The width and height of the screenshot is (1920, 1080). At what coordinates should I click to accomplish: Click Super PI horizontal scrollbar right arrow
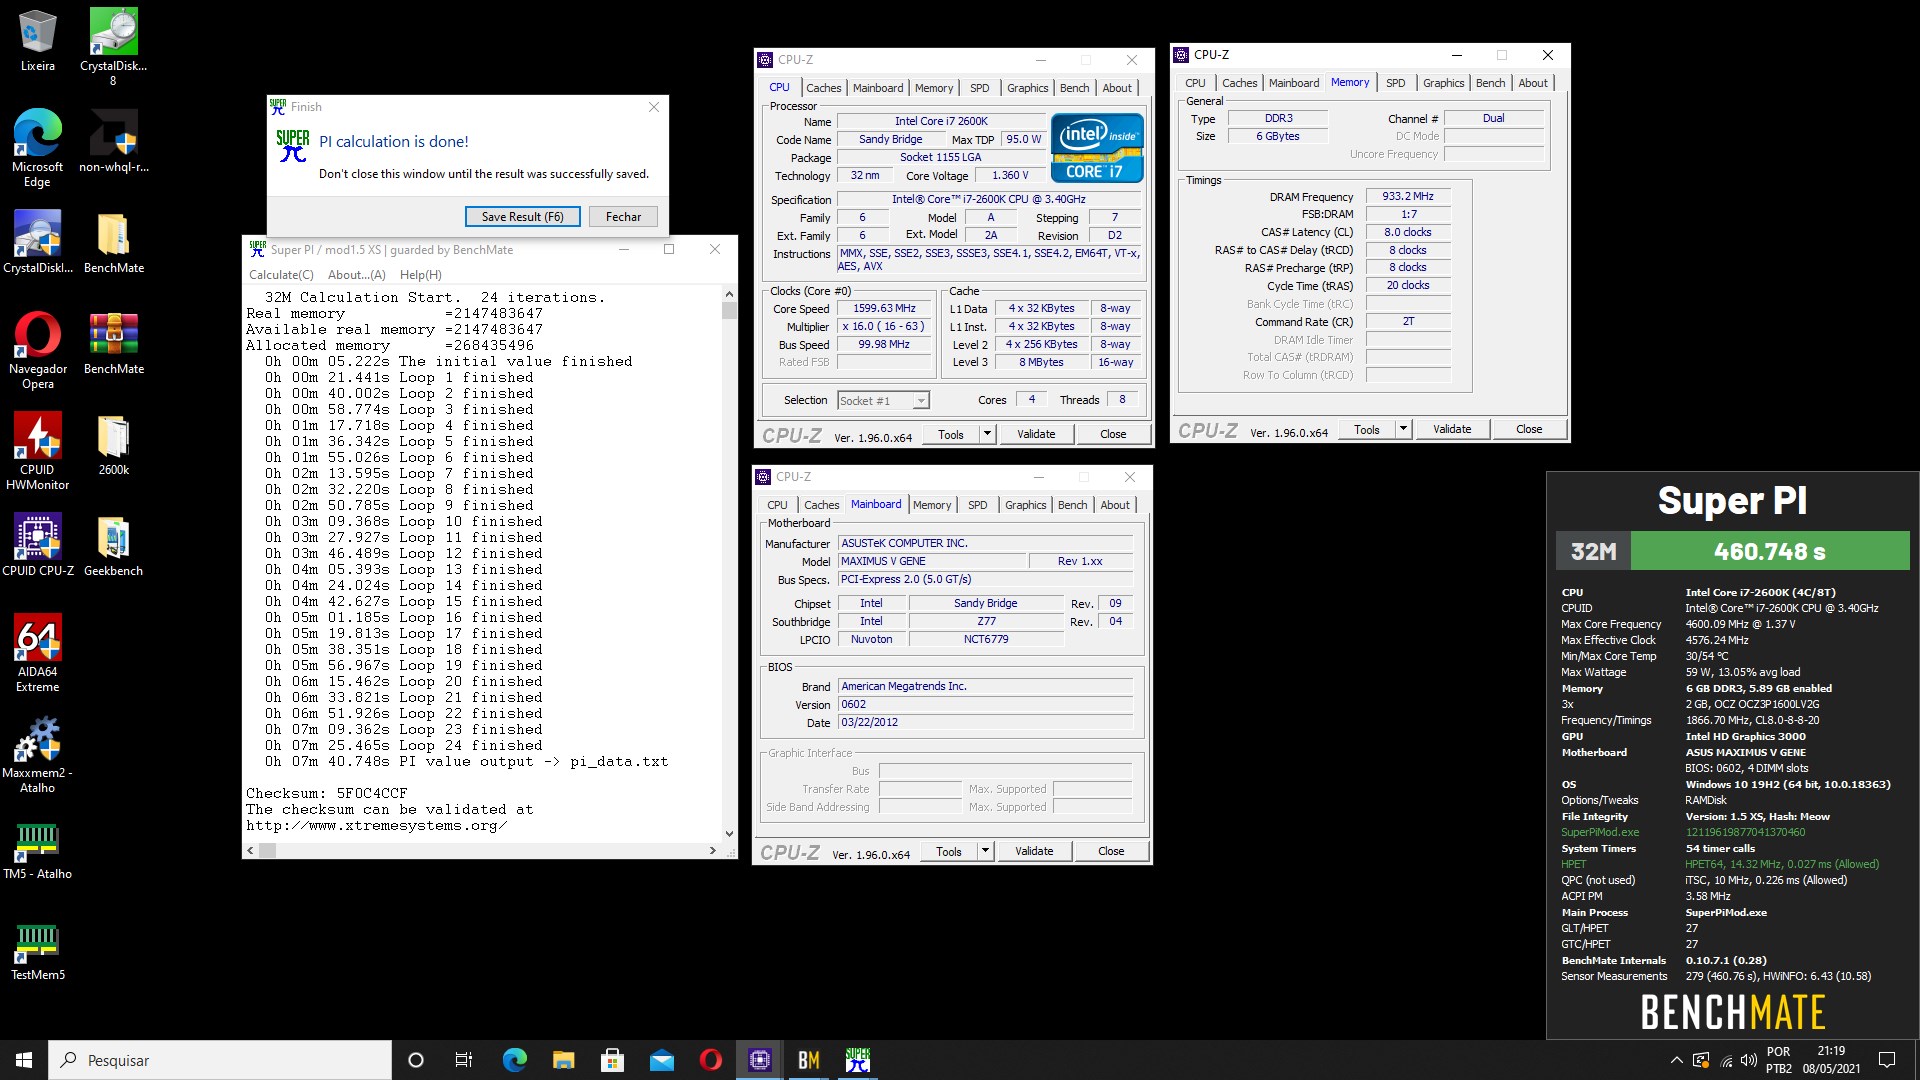pyautogui.click(x=712, y=850)
